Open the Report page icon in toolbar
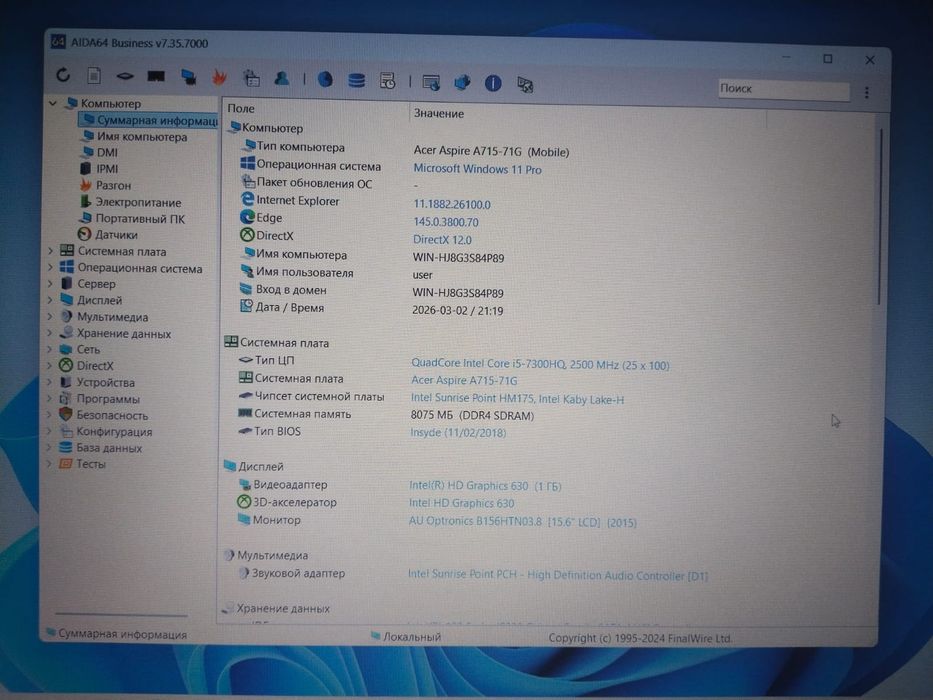This screenshot has height=700, width=933. 94,76
